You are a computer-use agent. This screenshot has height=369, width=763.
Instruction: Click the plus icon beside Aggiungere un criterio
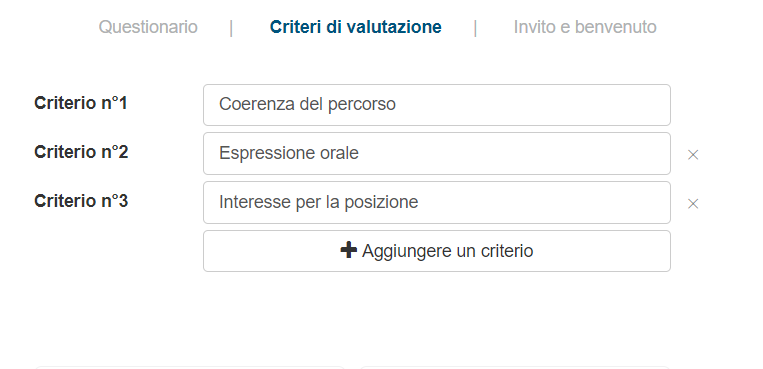point(348,250)
